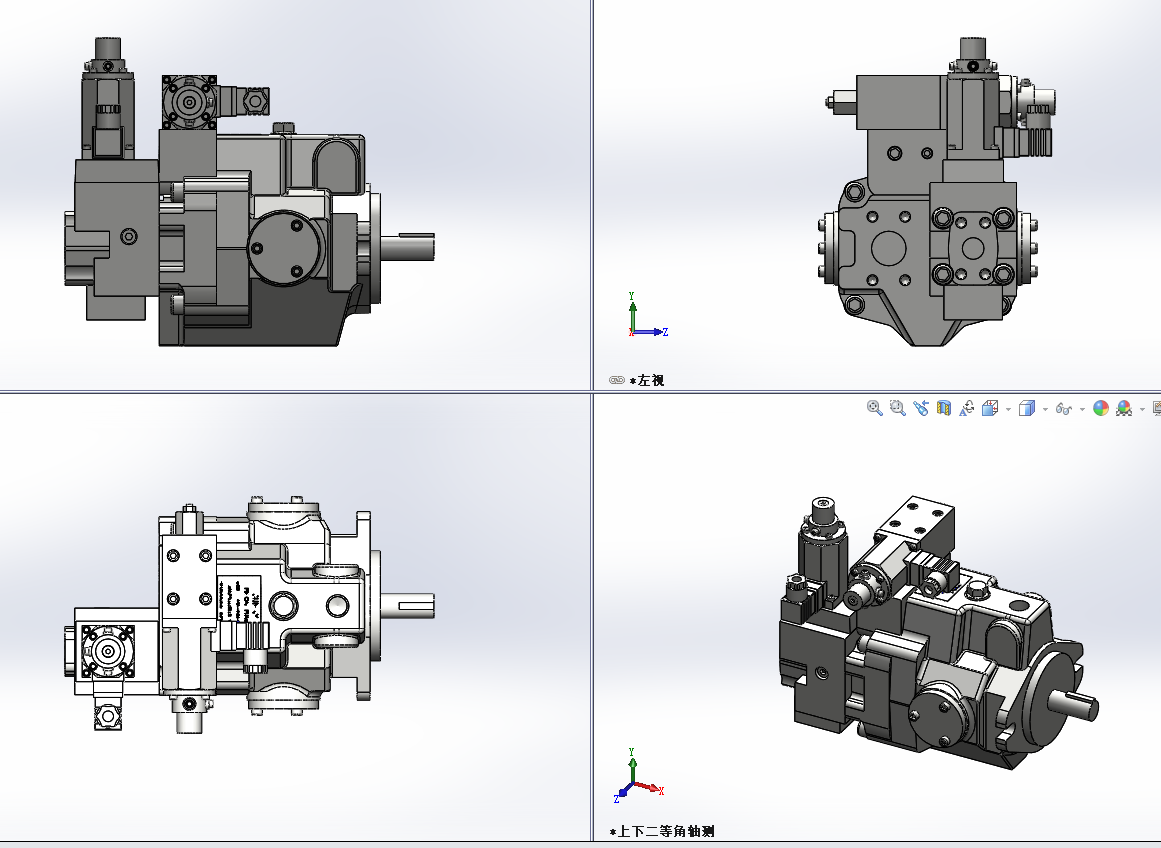
Task: Click the Zoom to Fit icon
Action: [x=874, y=408]
